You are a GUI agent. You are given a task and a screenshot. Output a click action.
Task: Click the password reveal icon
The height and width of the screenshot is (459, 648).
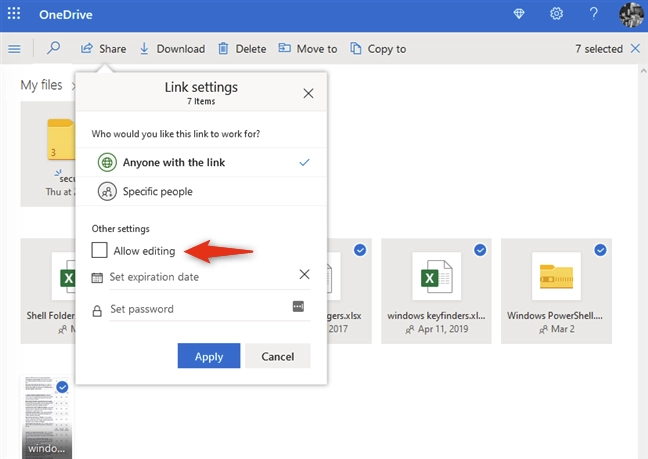click(x=298, y=306)
